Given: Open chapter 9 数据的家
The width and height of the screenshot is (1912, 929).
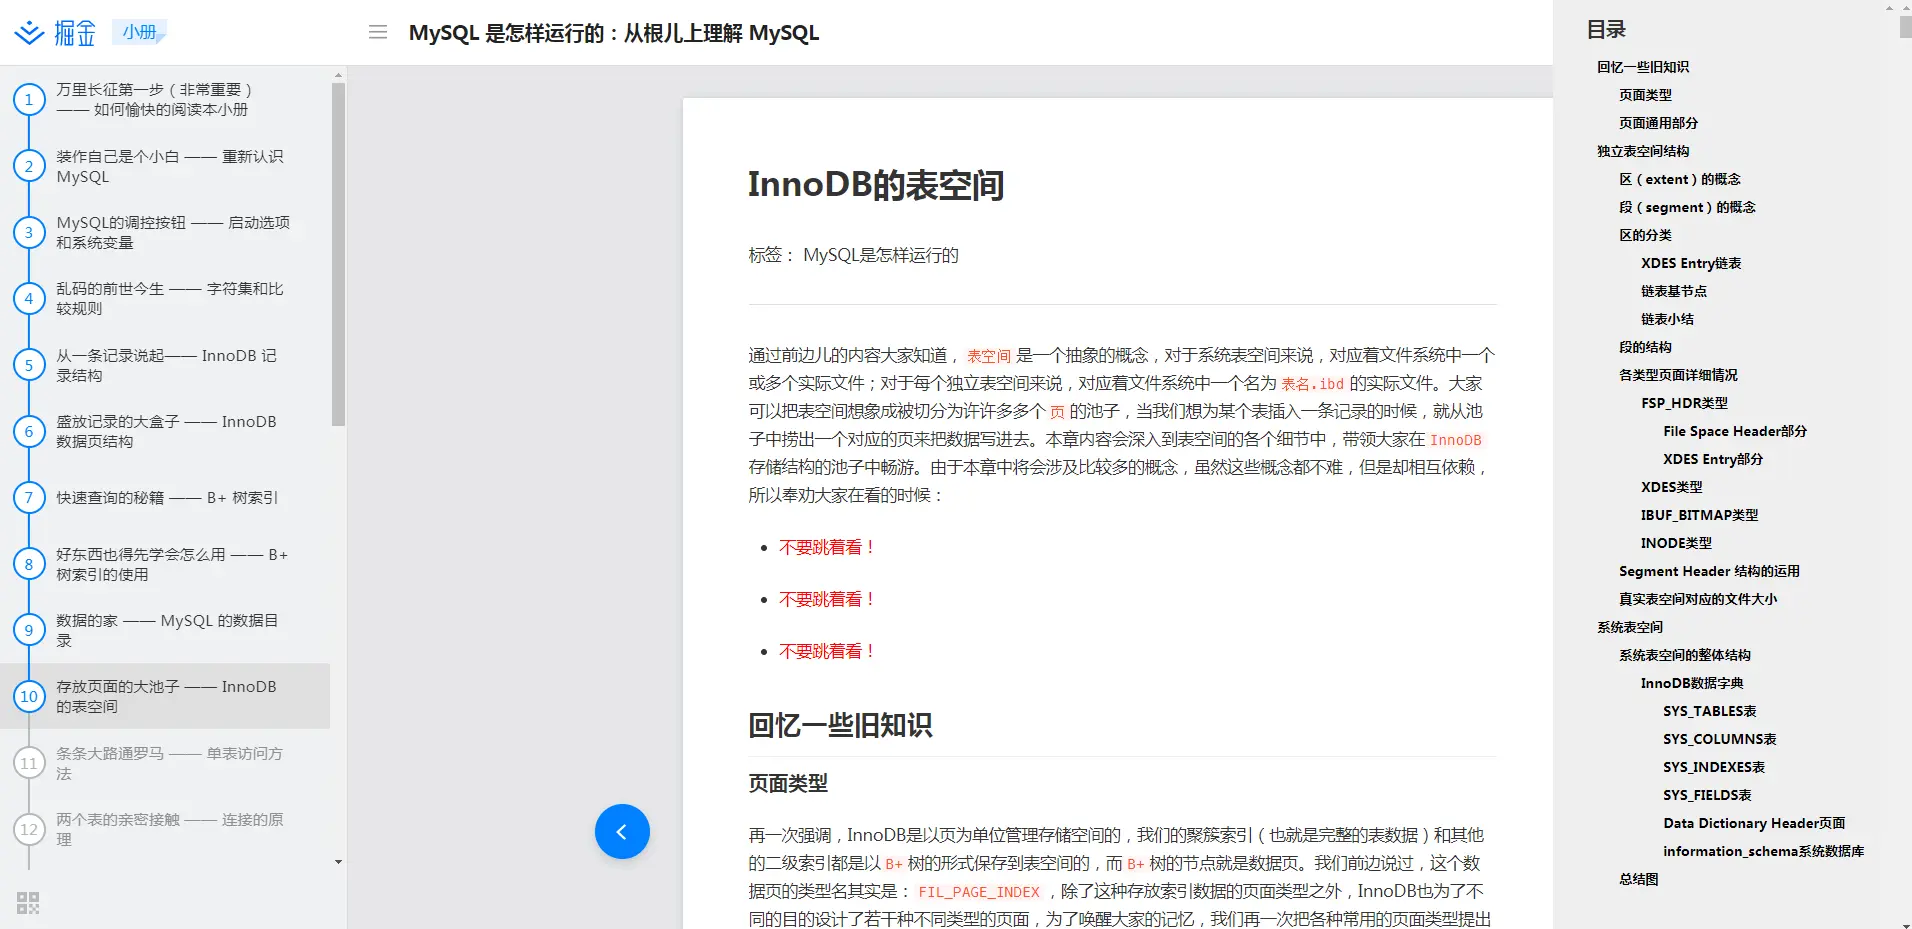Looking at the screenshot, I should 165,630.
